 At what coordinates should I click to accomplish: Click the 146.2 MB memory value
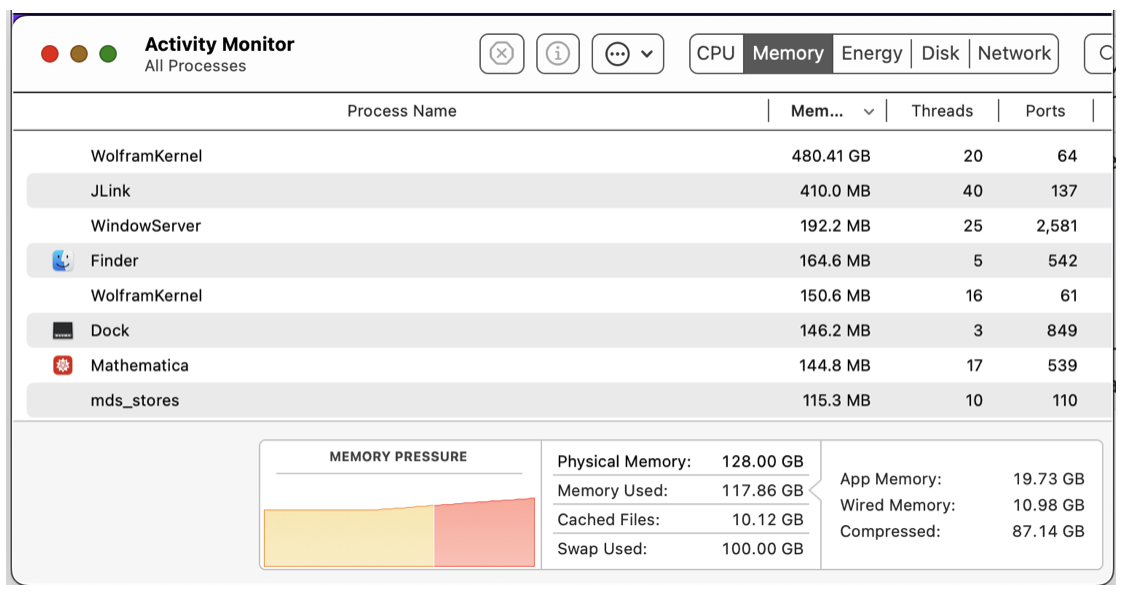(835, 330)
